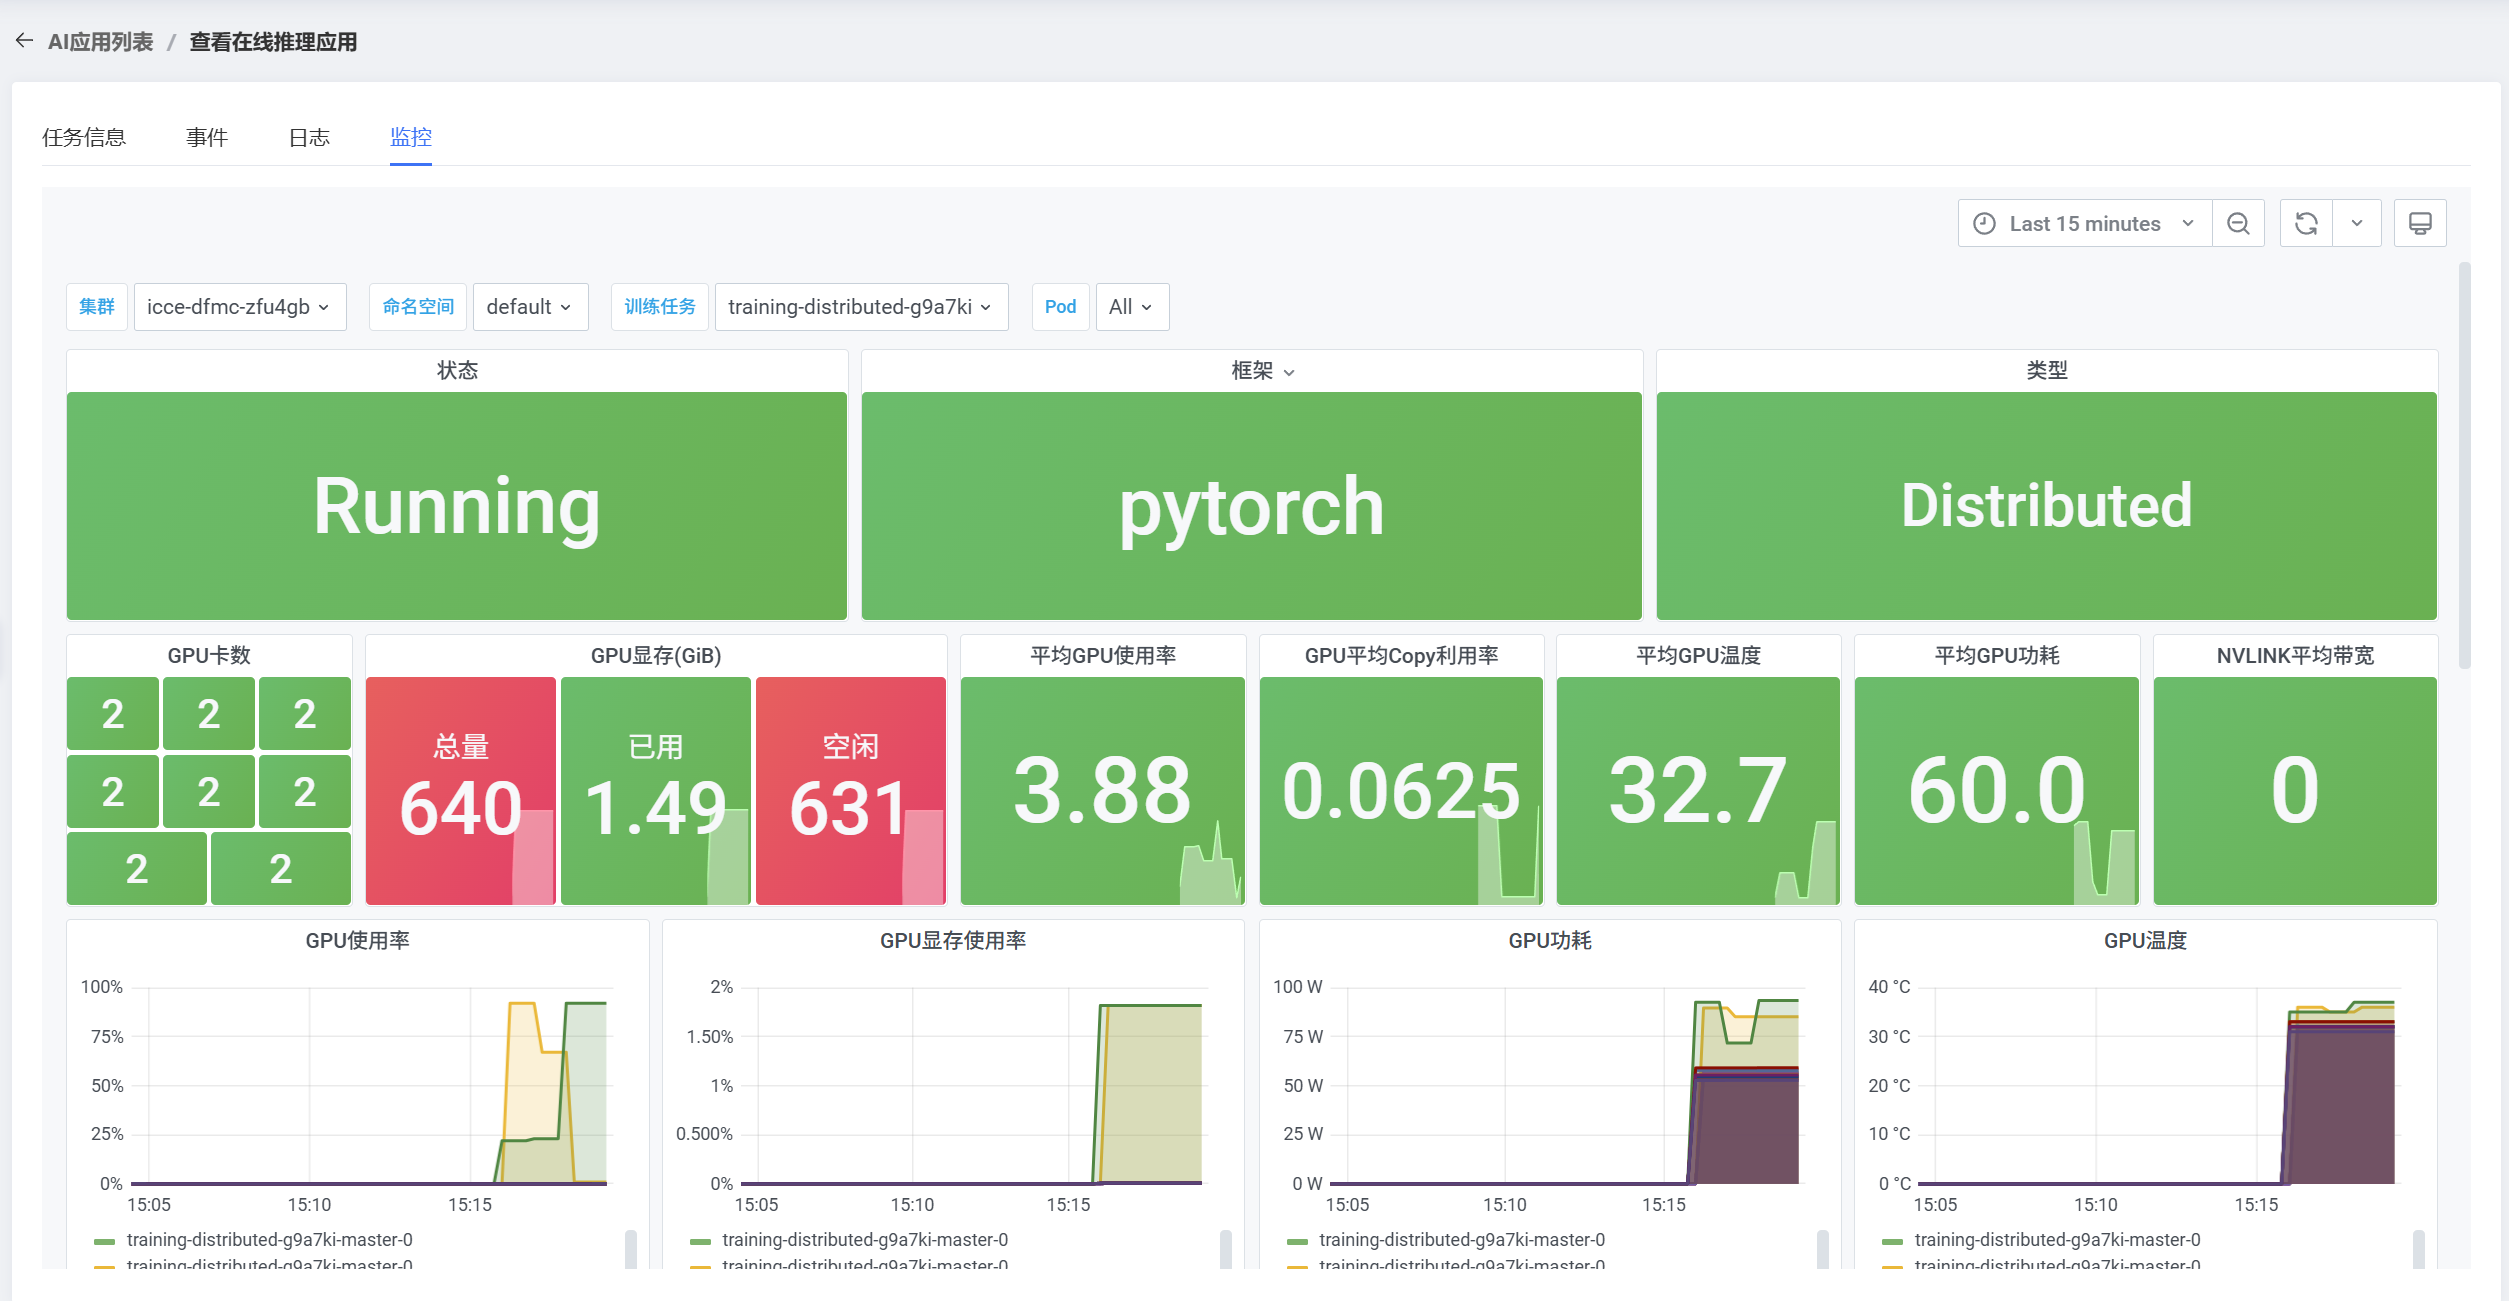This screenshot has height=1301, width=2509.
Task: Click the dashboard vertical scrollbar
Action: [2464, 465]
